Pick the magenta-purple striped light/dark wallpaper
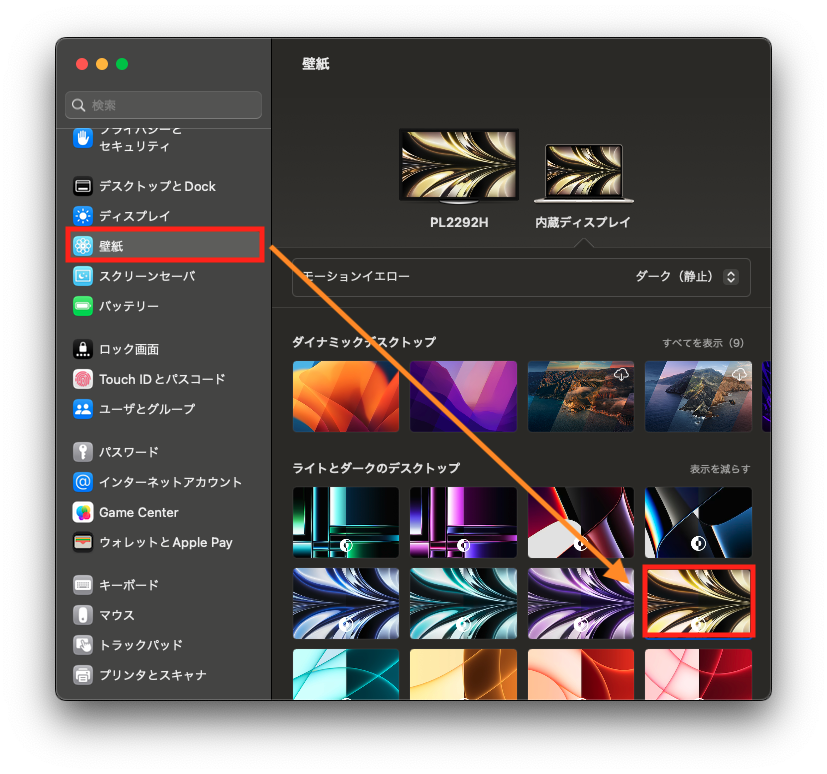This screenshot has width=827, height=774. (x=463, y=523)
